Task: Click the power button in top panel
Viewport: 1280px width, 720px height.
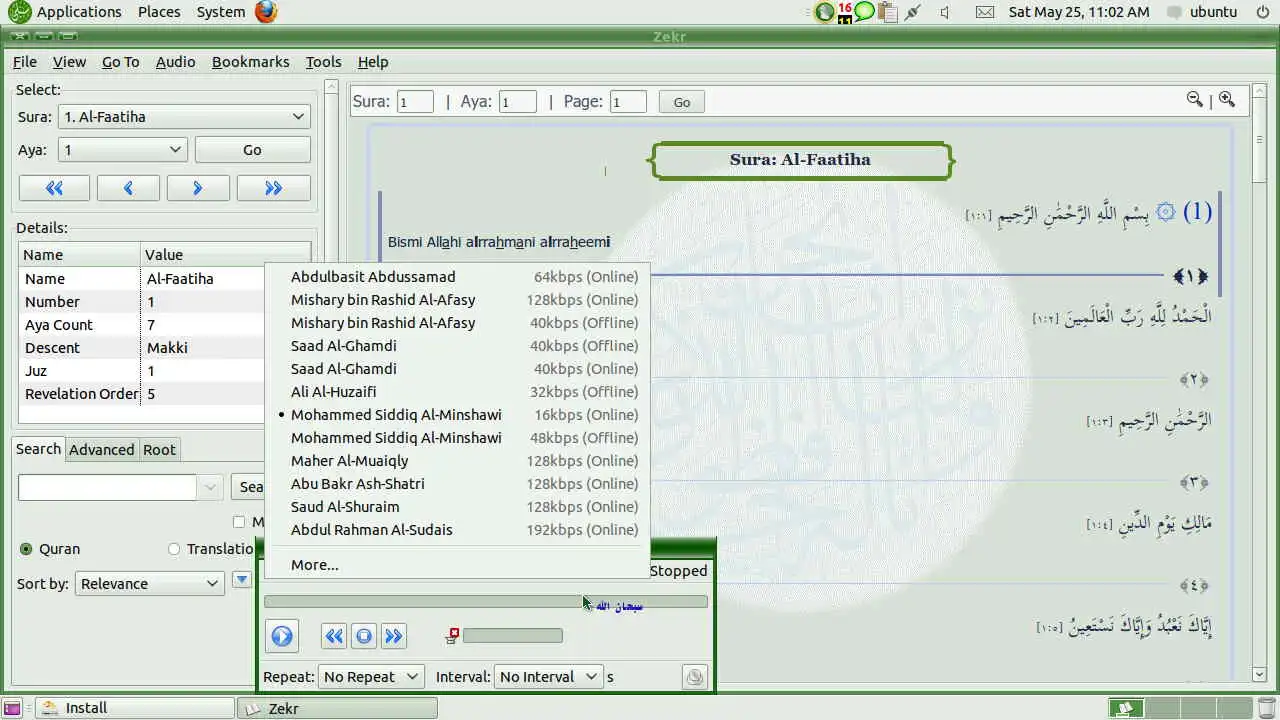Action: coord(1261,12)
